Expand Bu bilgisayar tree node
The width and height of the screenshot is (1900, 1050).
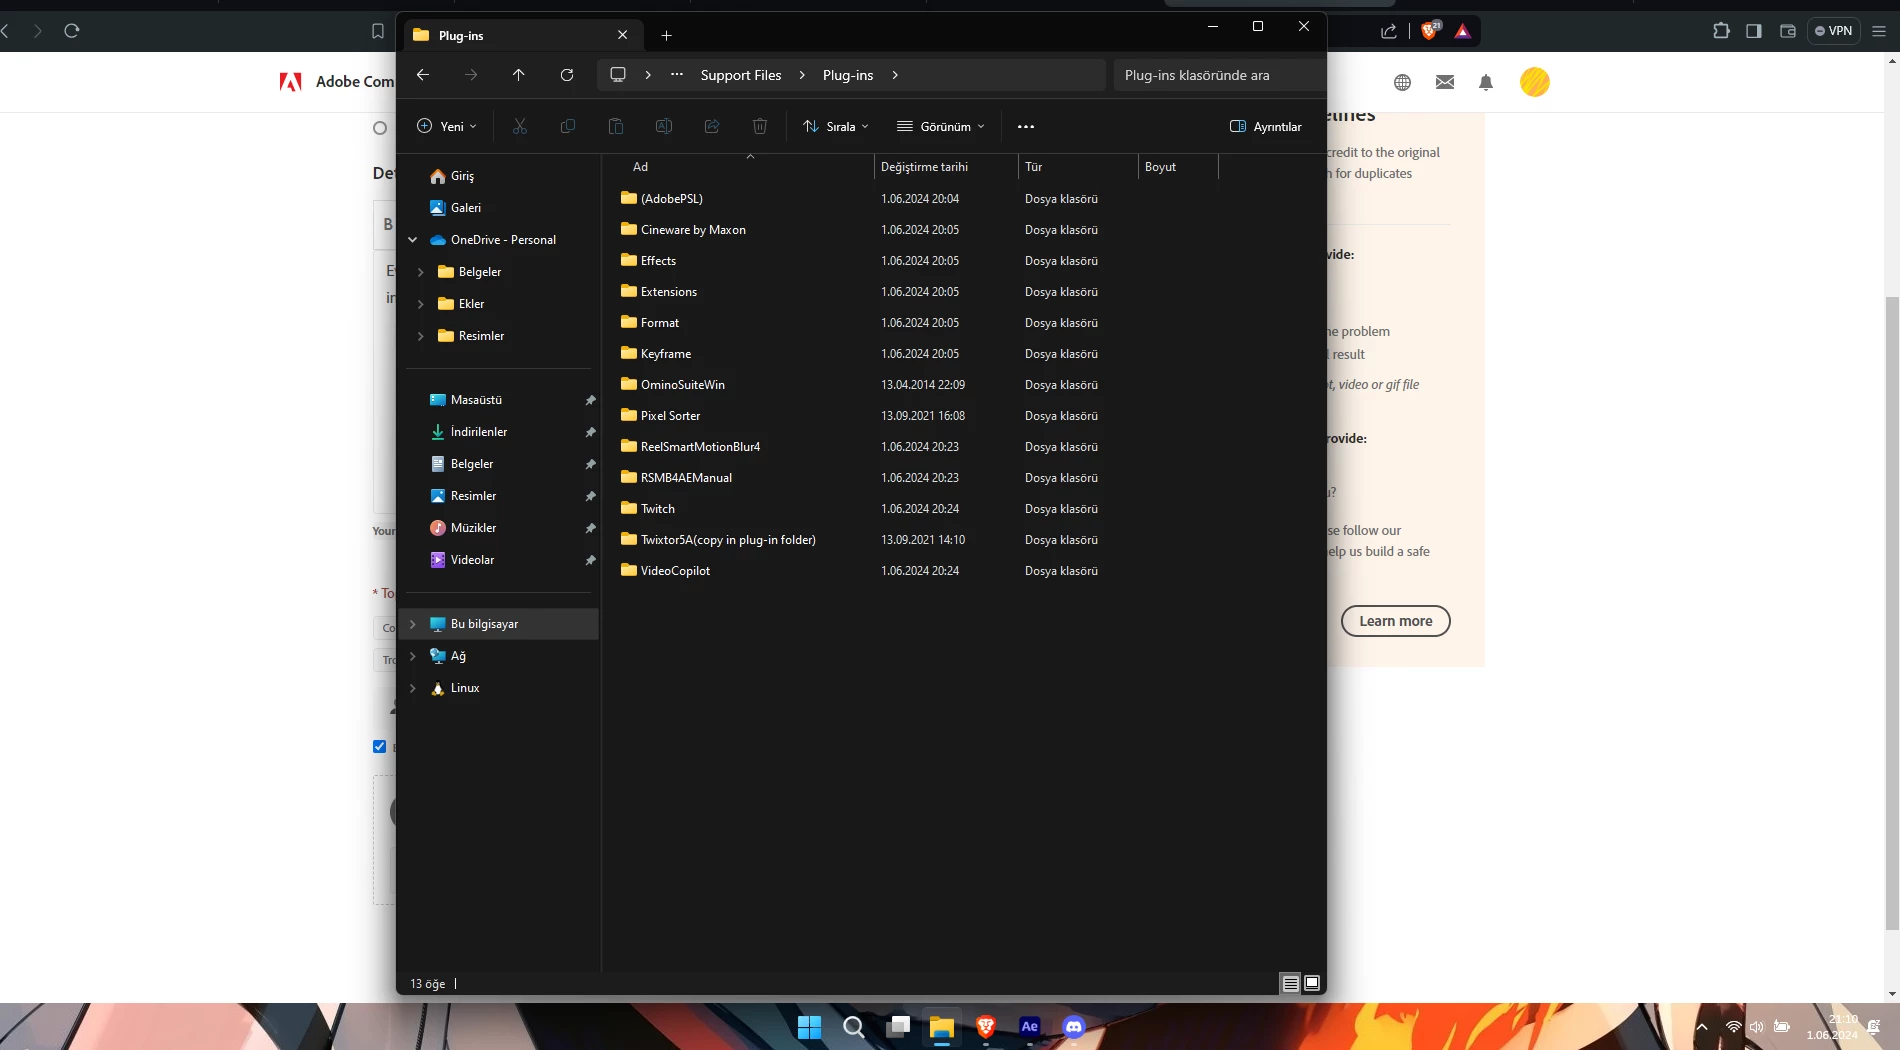413,624
